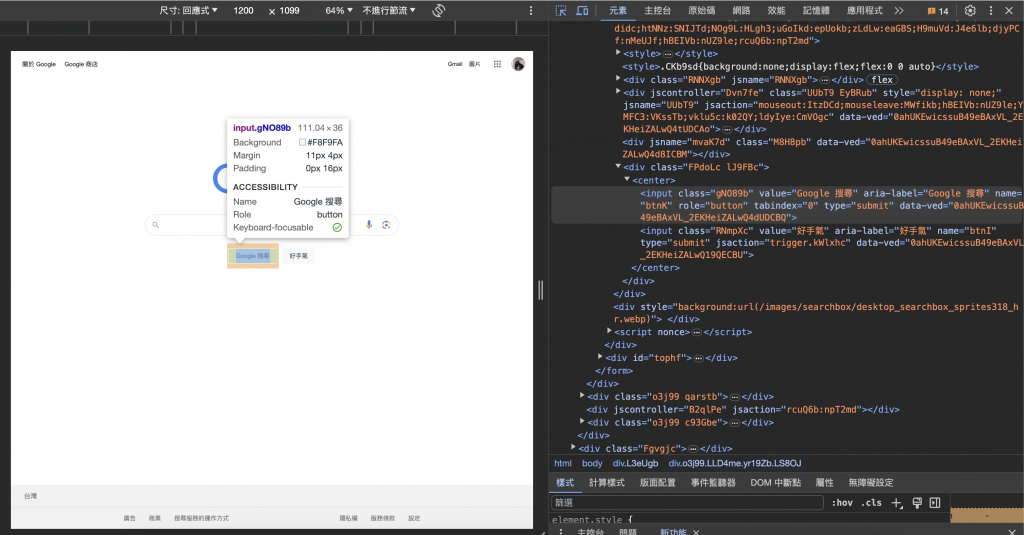Open the drawer three-dot menu at bottom
1024x535 pixels.
click(561, 532)
